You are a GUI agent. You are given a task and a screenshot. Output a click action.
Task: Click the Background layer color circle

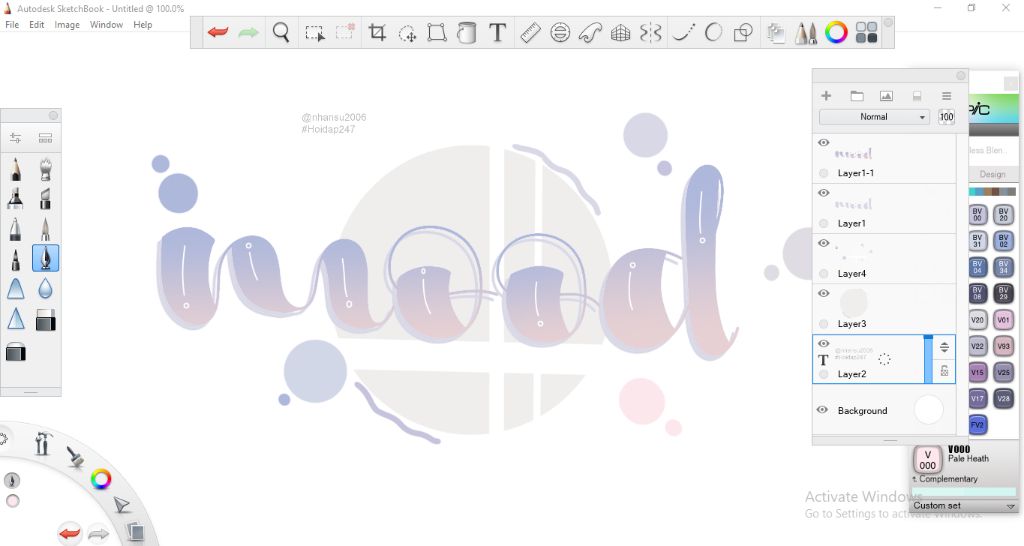coord(929,410)
